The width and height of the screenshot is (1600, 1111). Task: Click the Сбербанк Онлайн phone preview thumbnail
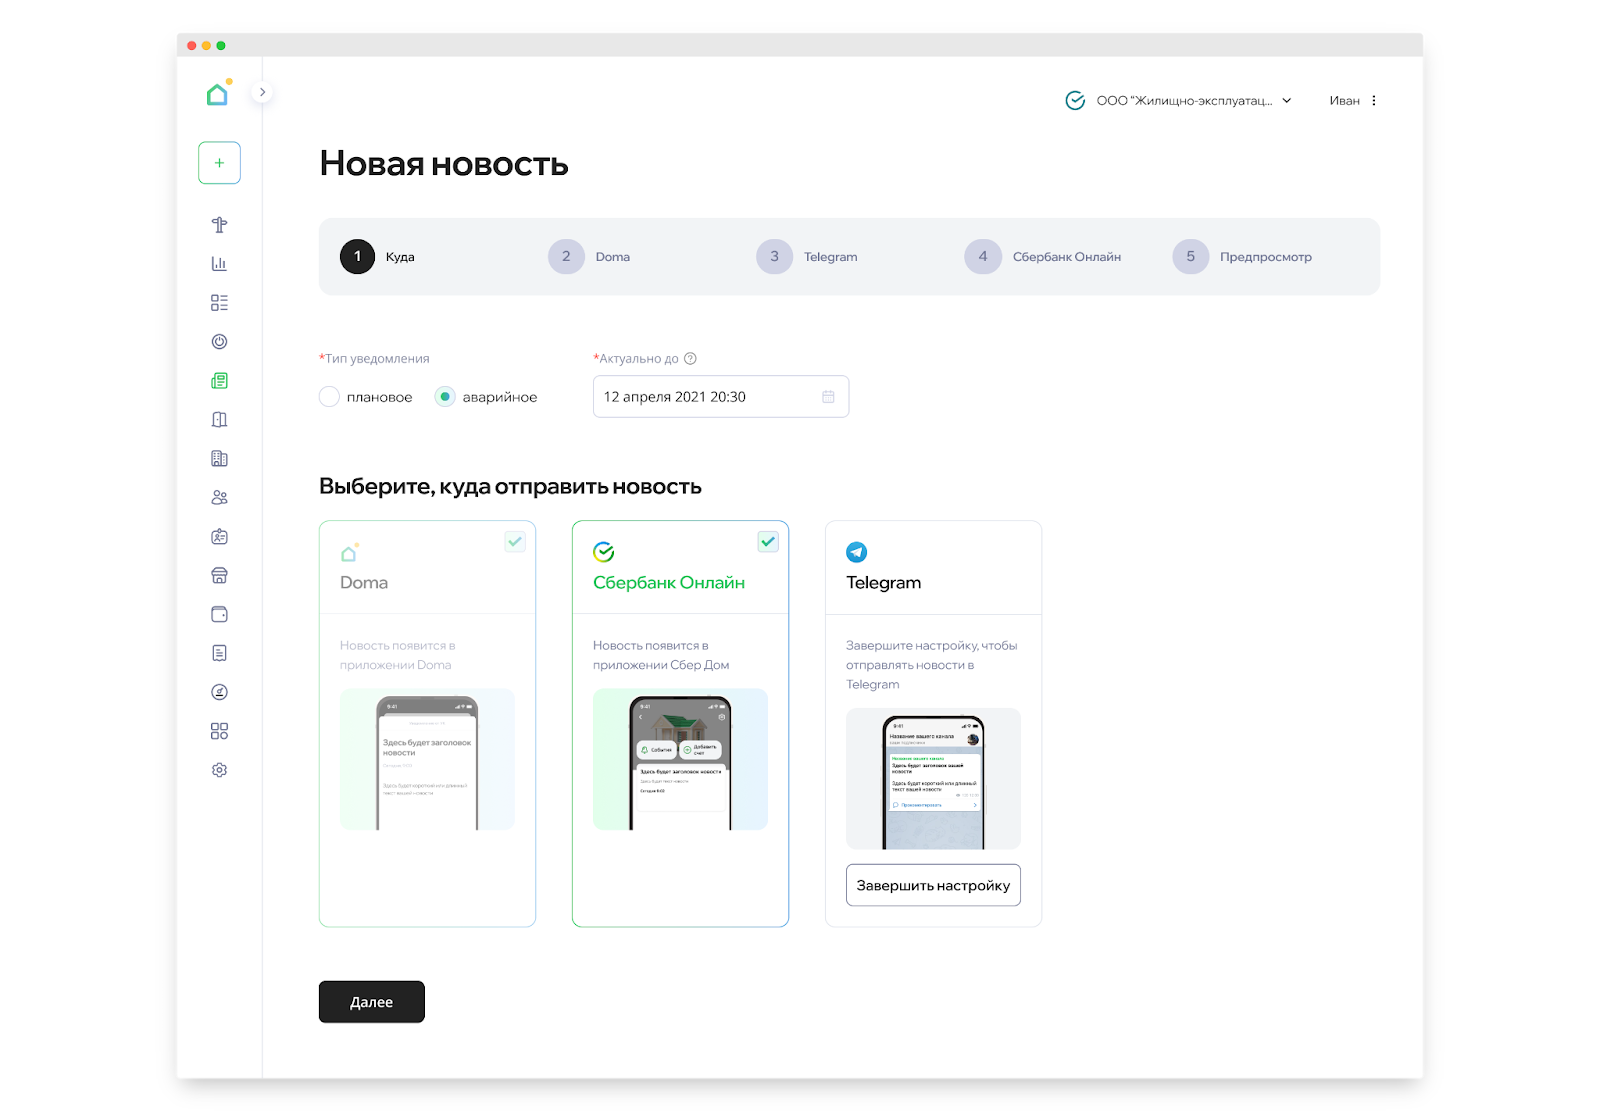point(680,759)
